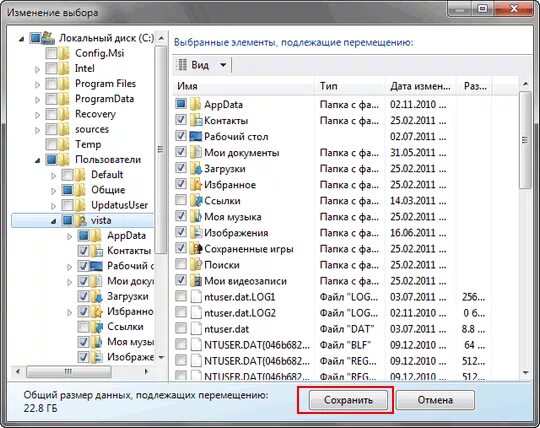Click the file list vertical scrollbar thumb

click(526, 140)
